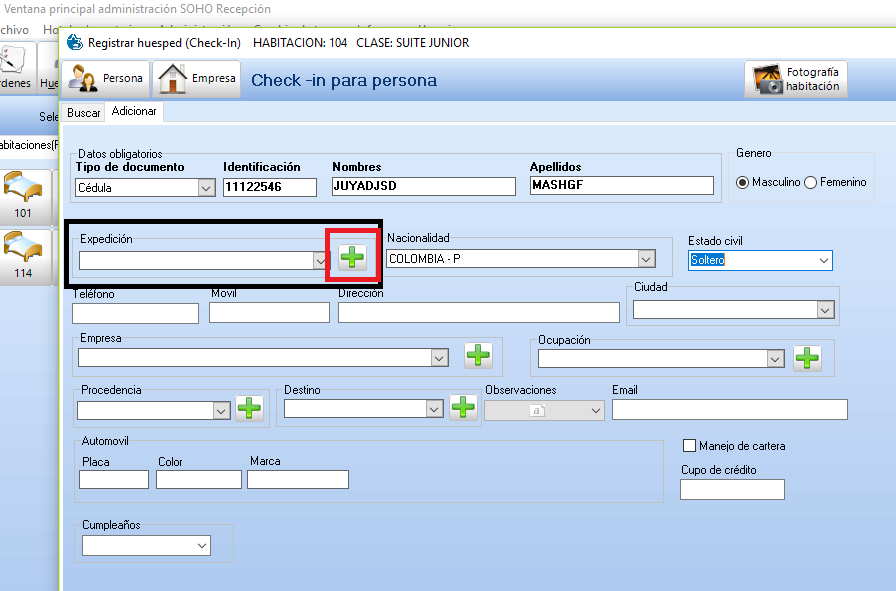Click the green plus beside Empresa dropdown

coord(478,356)
